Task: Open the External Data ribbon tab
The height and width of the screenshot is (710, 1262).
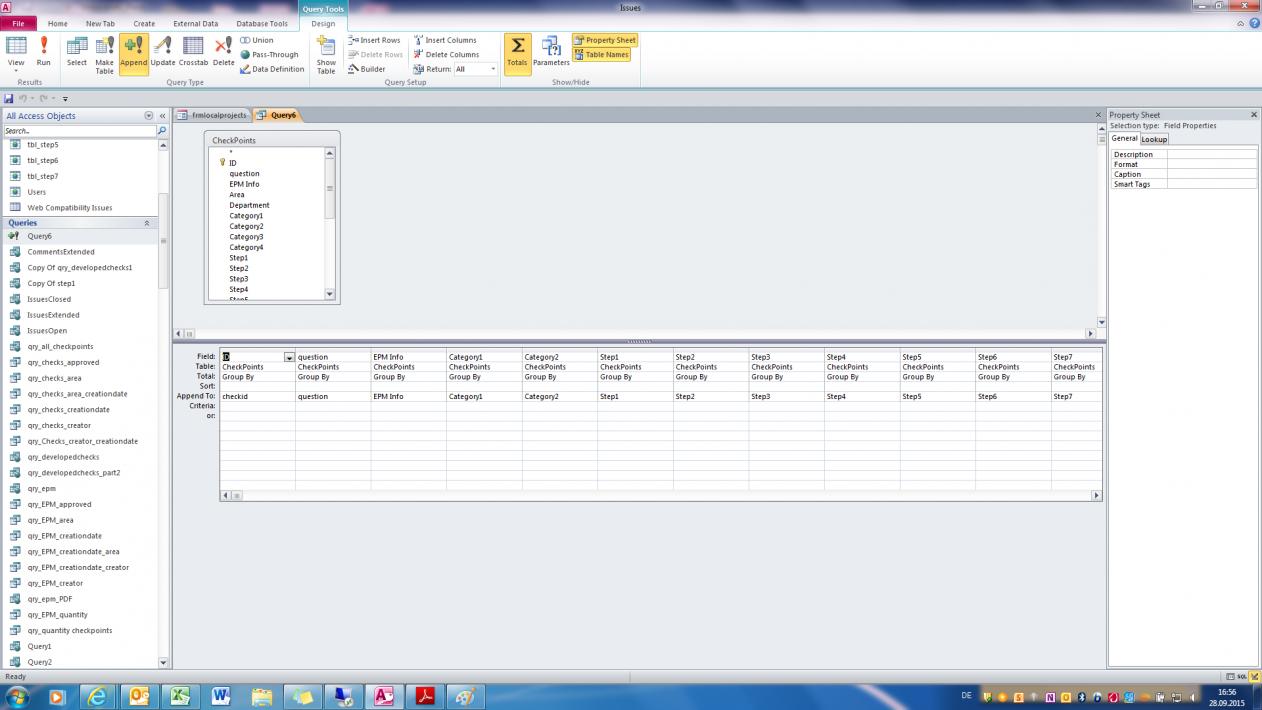Action: [x=195, y=23]
